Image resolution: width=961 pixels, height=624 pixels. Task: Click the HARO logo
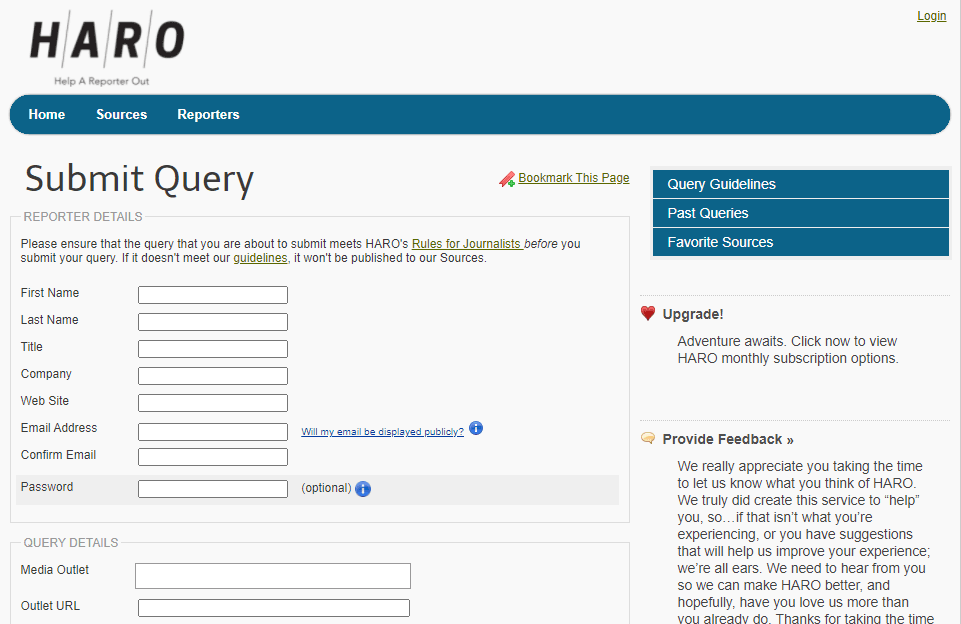coord(107,48)
